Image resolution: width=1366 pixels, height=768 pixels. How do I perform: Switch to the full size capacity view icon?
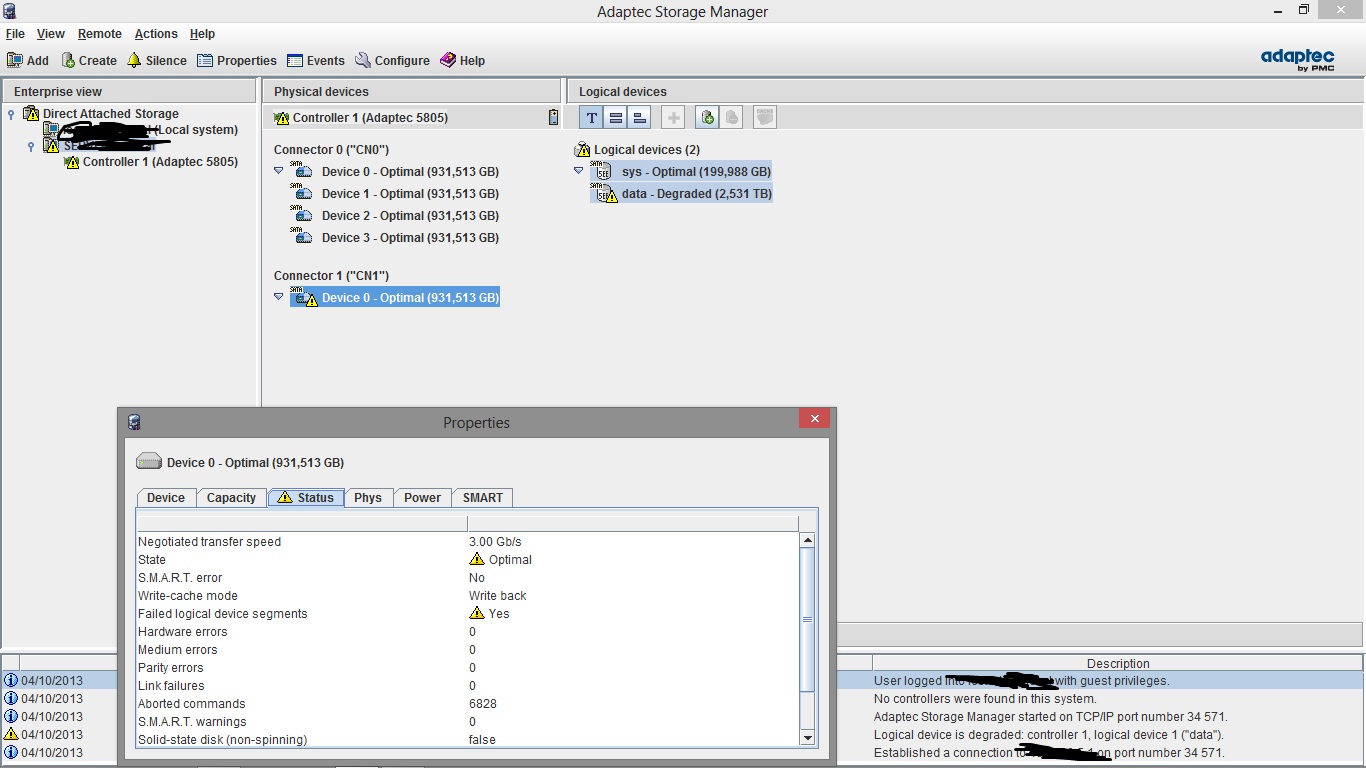(616, 118)
